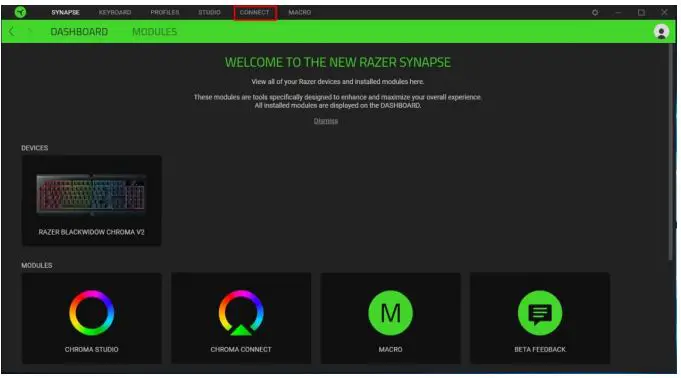This screenshot has width=681, height=378.
Task: Switch to the Profiles tab
Action: coord(165,13)
